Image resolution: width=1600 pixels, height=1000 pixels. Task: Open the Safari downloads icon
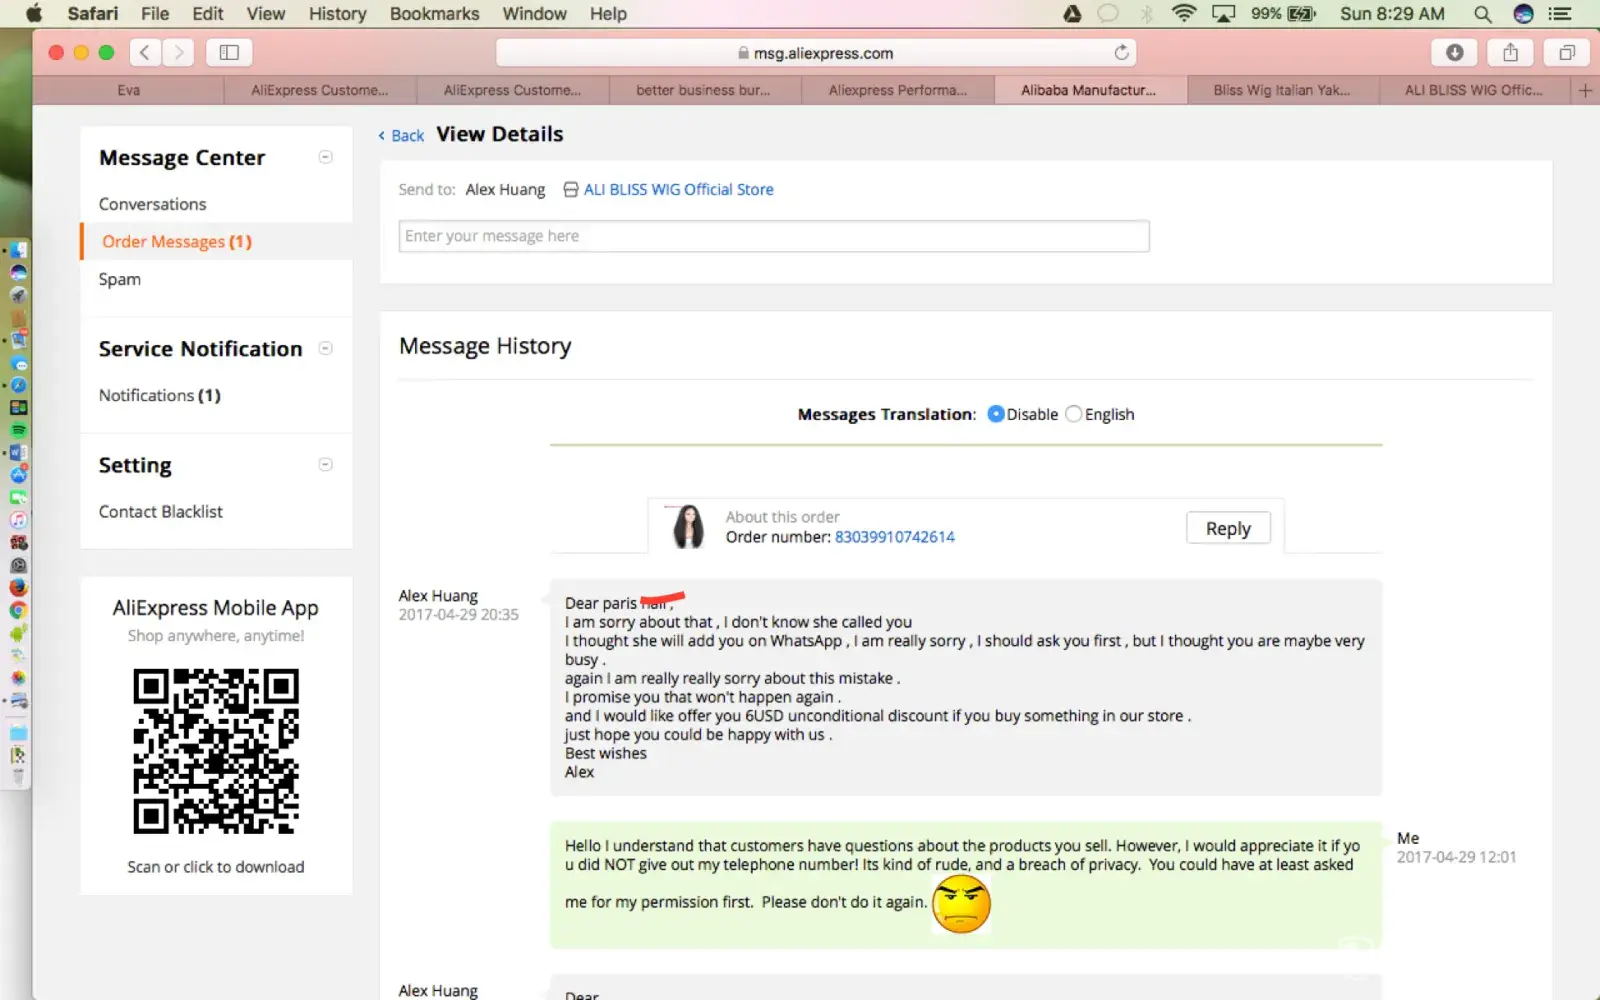pos(1454,53)
